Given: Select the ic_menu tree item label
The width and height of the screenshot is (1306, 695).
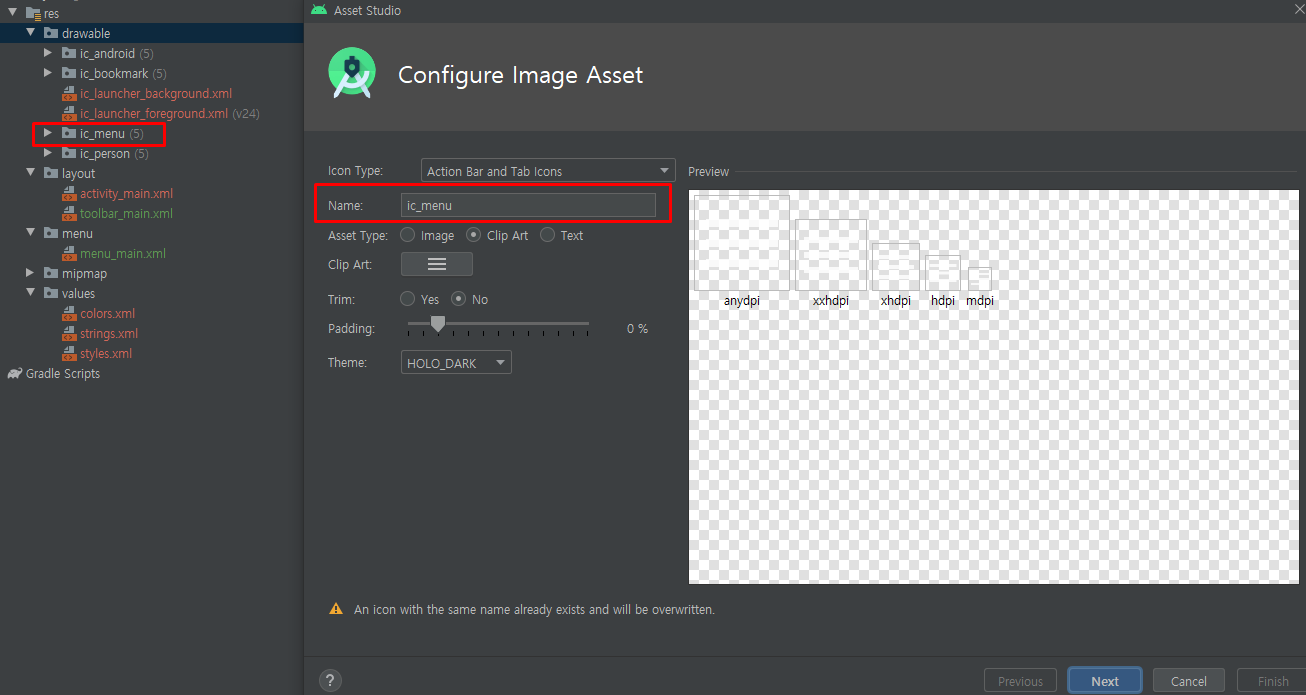Looking at the screenshot, I should click(x=102, y=133).
